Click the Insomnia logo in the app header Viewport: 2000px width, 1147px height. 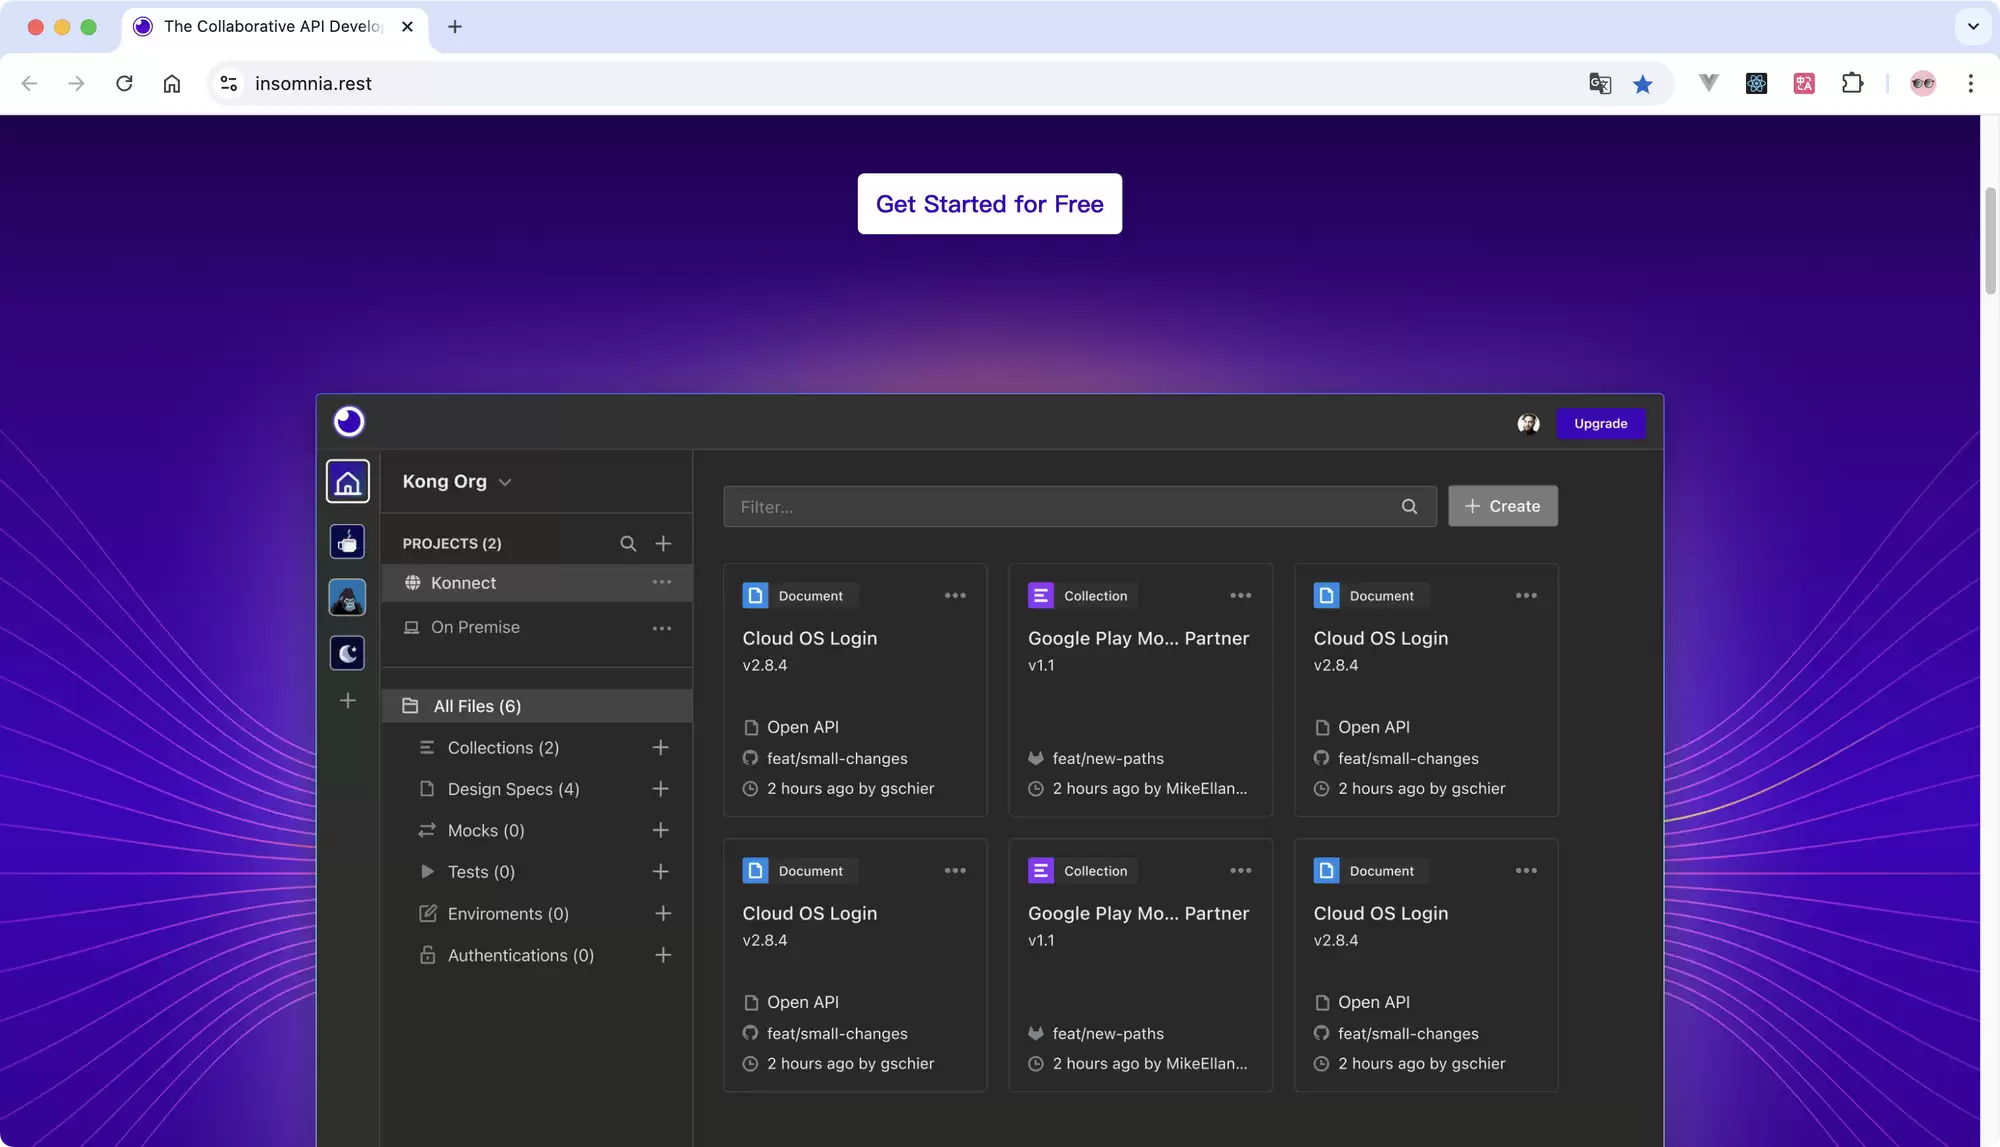[x=349, y=422]
